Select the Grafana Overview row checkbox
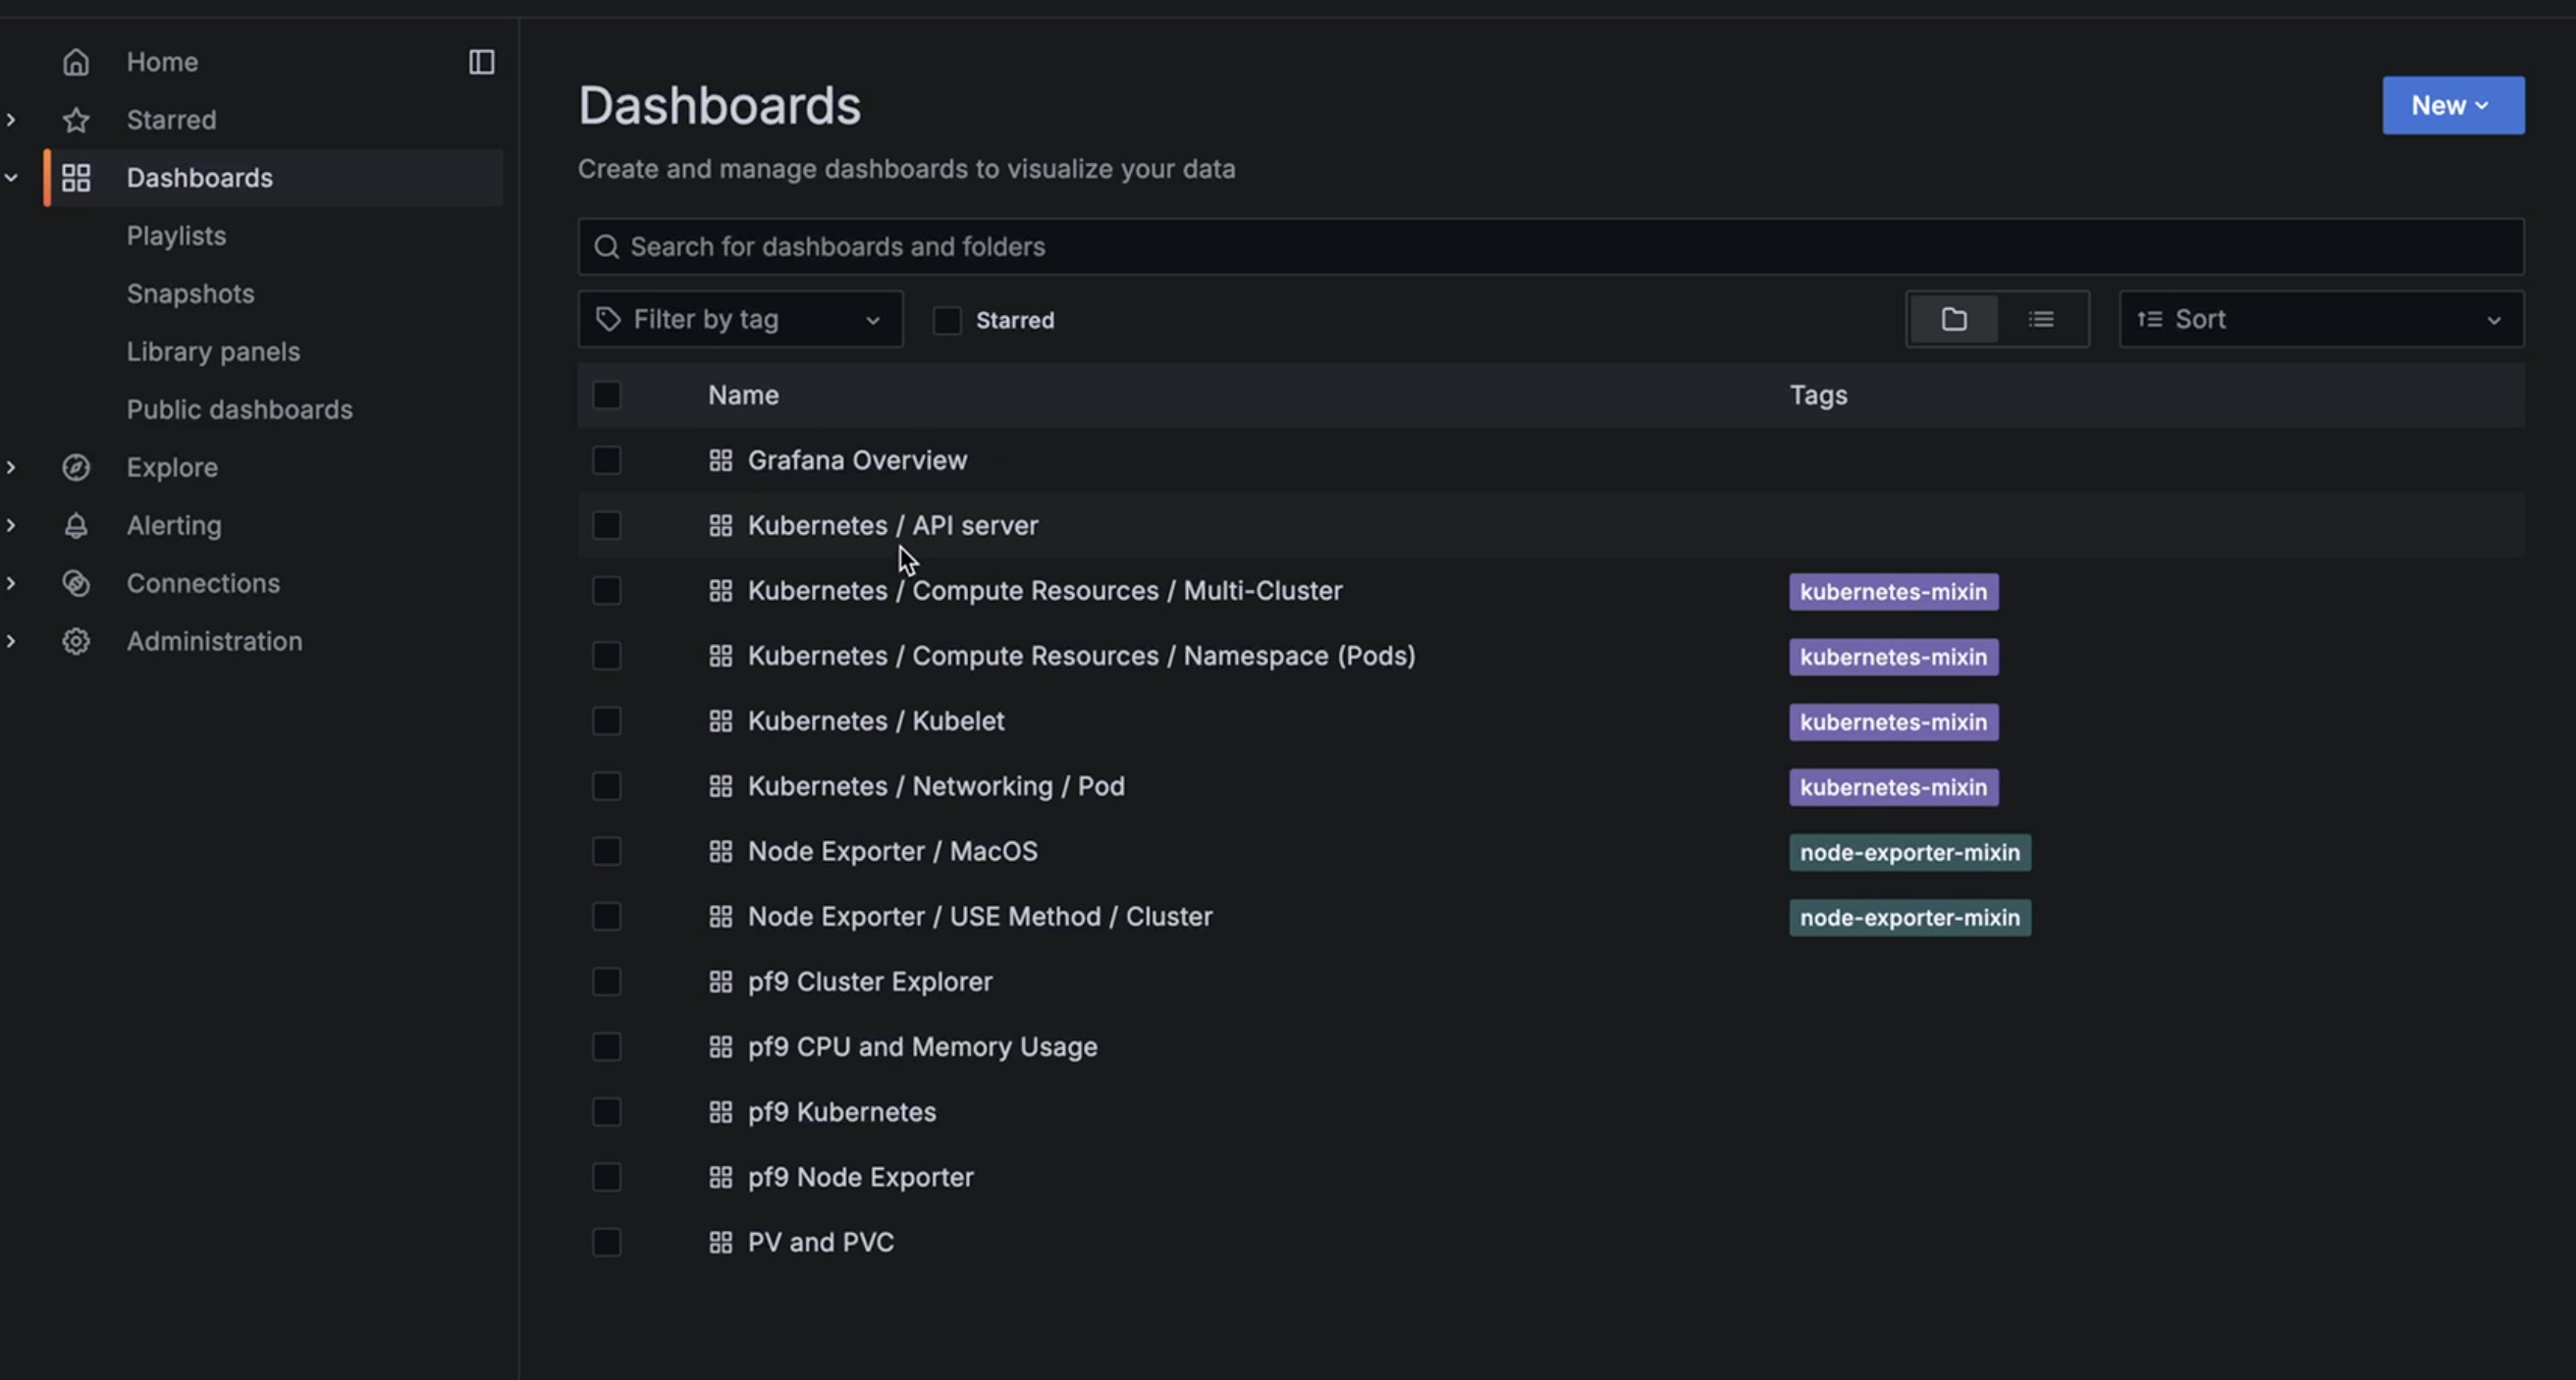 [x=606, y=461]
